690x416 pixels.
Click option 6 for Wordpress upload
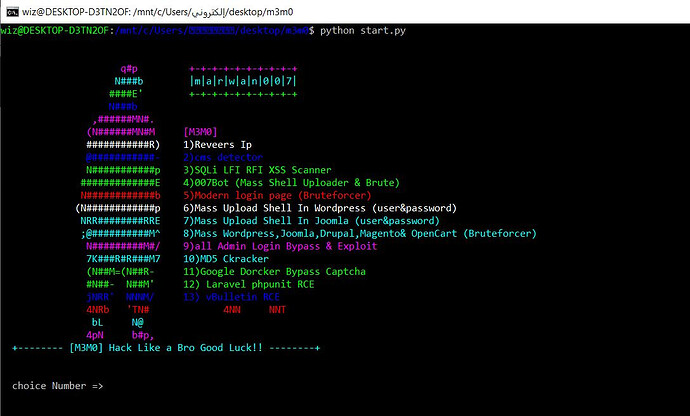(320, 208)
